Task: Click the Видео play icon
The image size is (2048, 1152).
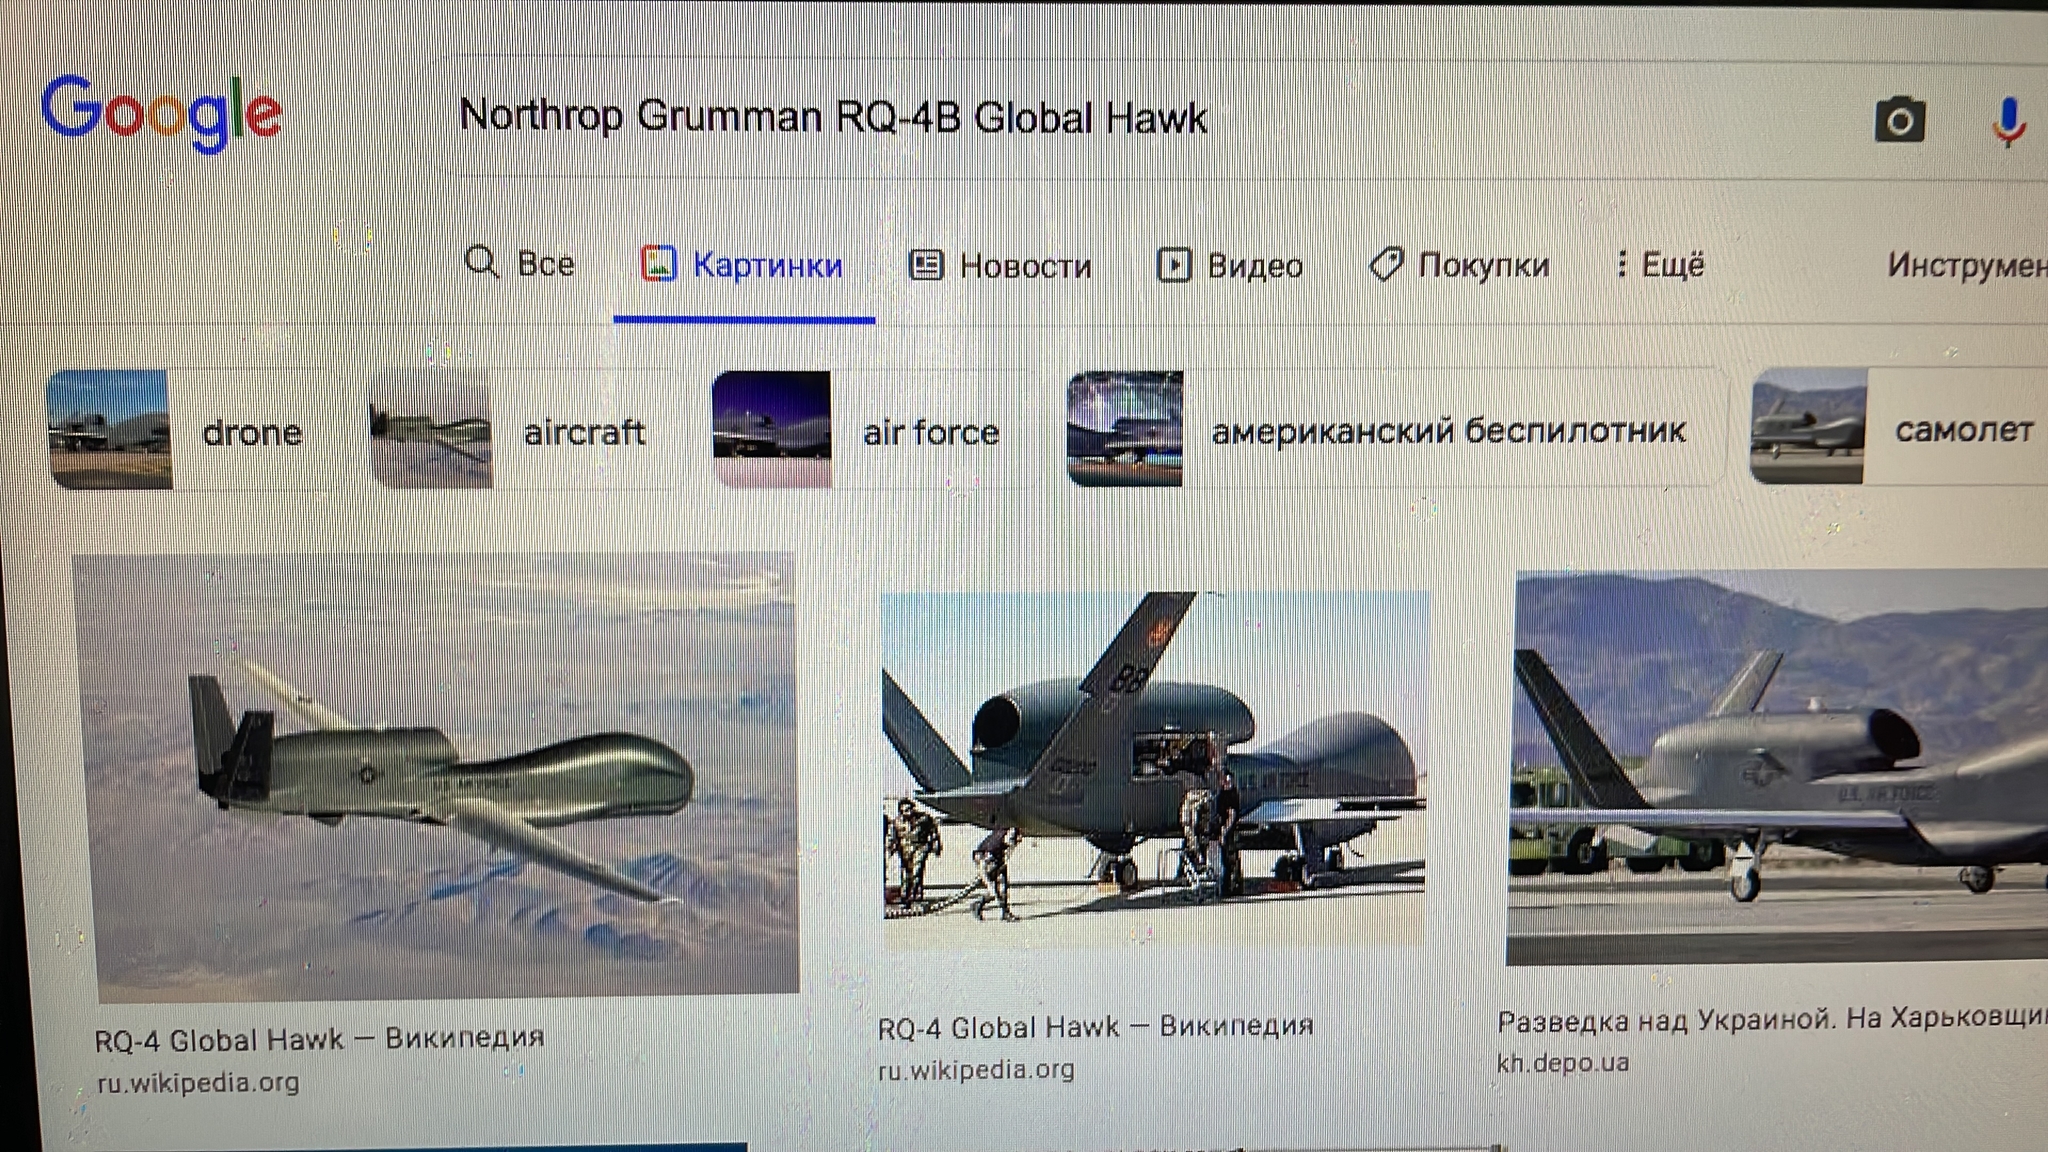Action: [1174, 265]
